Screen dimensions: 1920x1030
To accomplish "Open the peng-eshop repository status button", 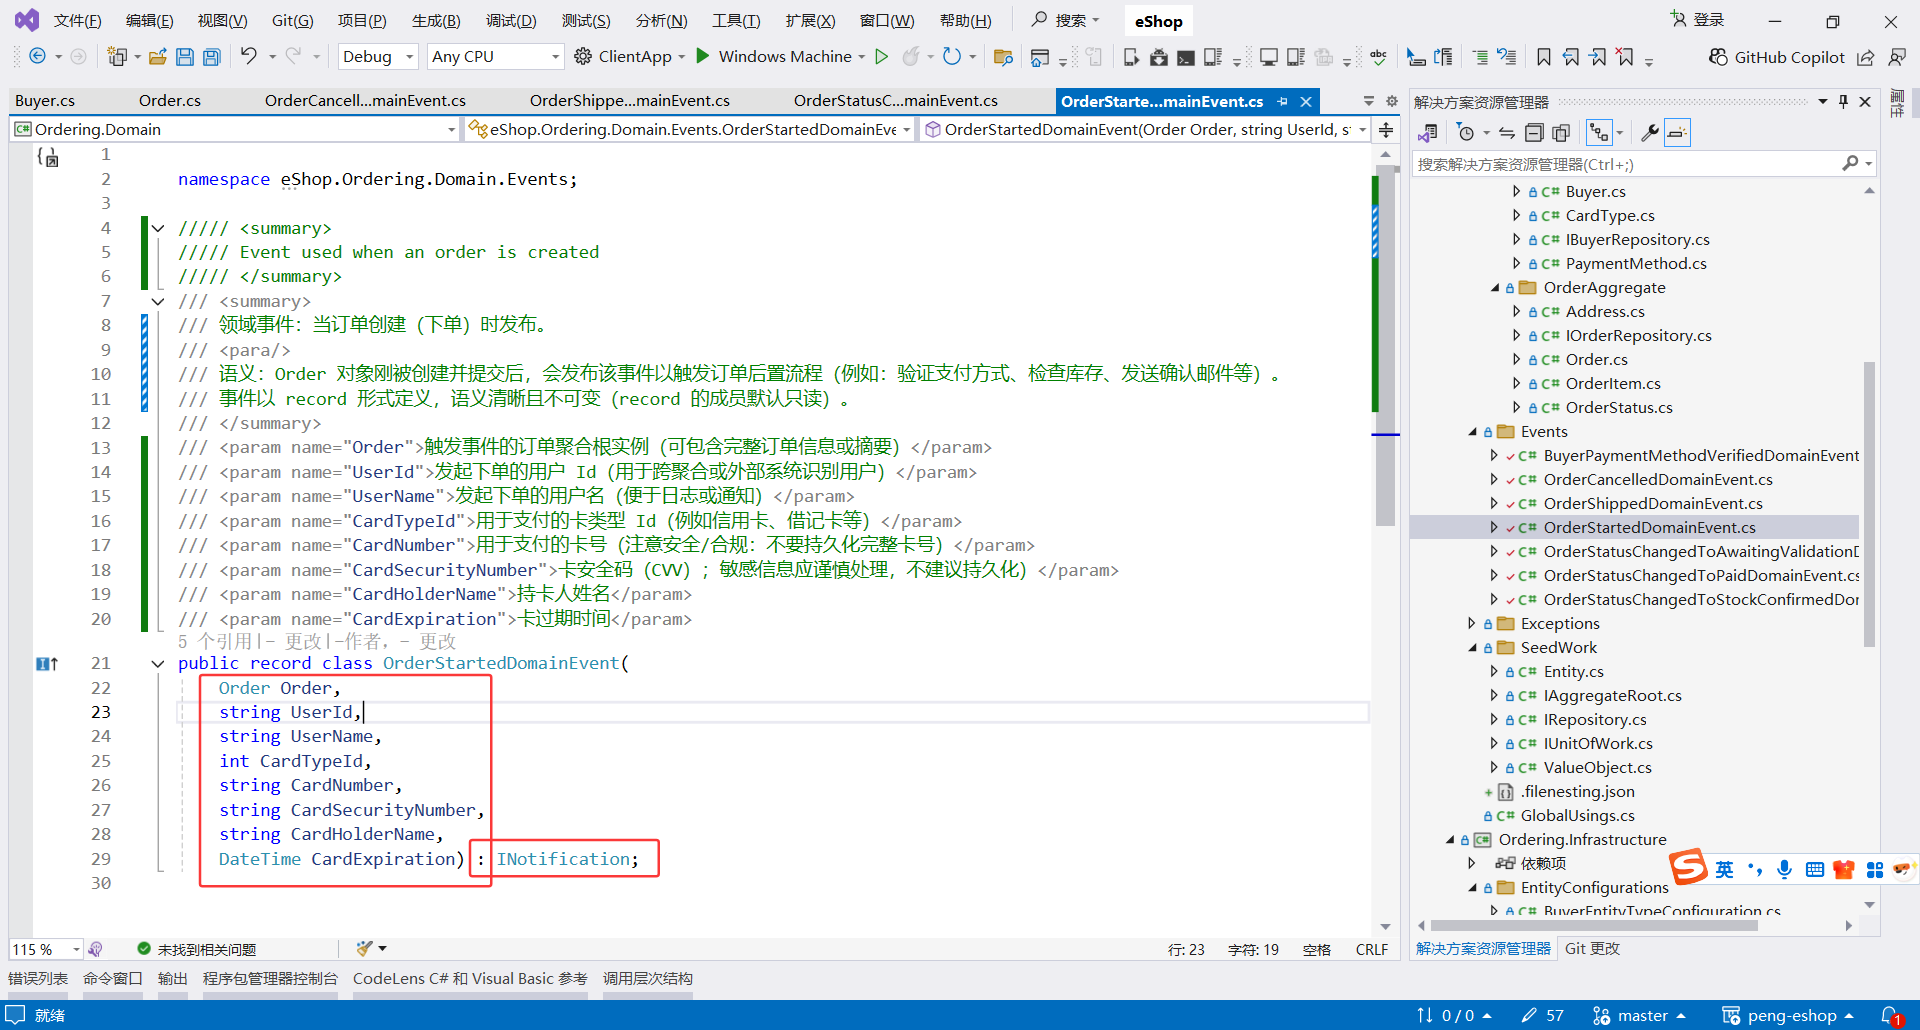I will pos(1787,1015).
